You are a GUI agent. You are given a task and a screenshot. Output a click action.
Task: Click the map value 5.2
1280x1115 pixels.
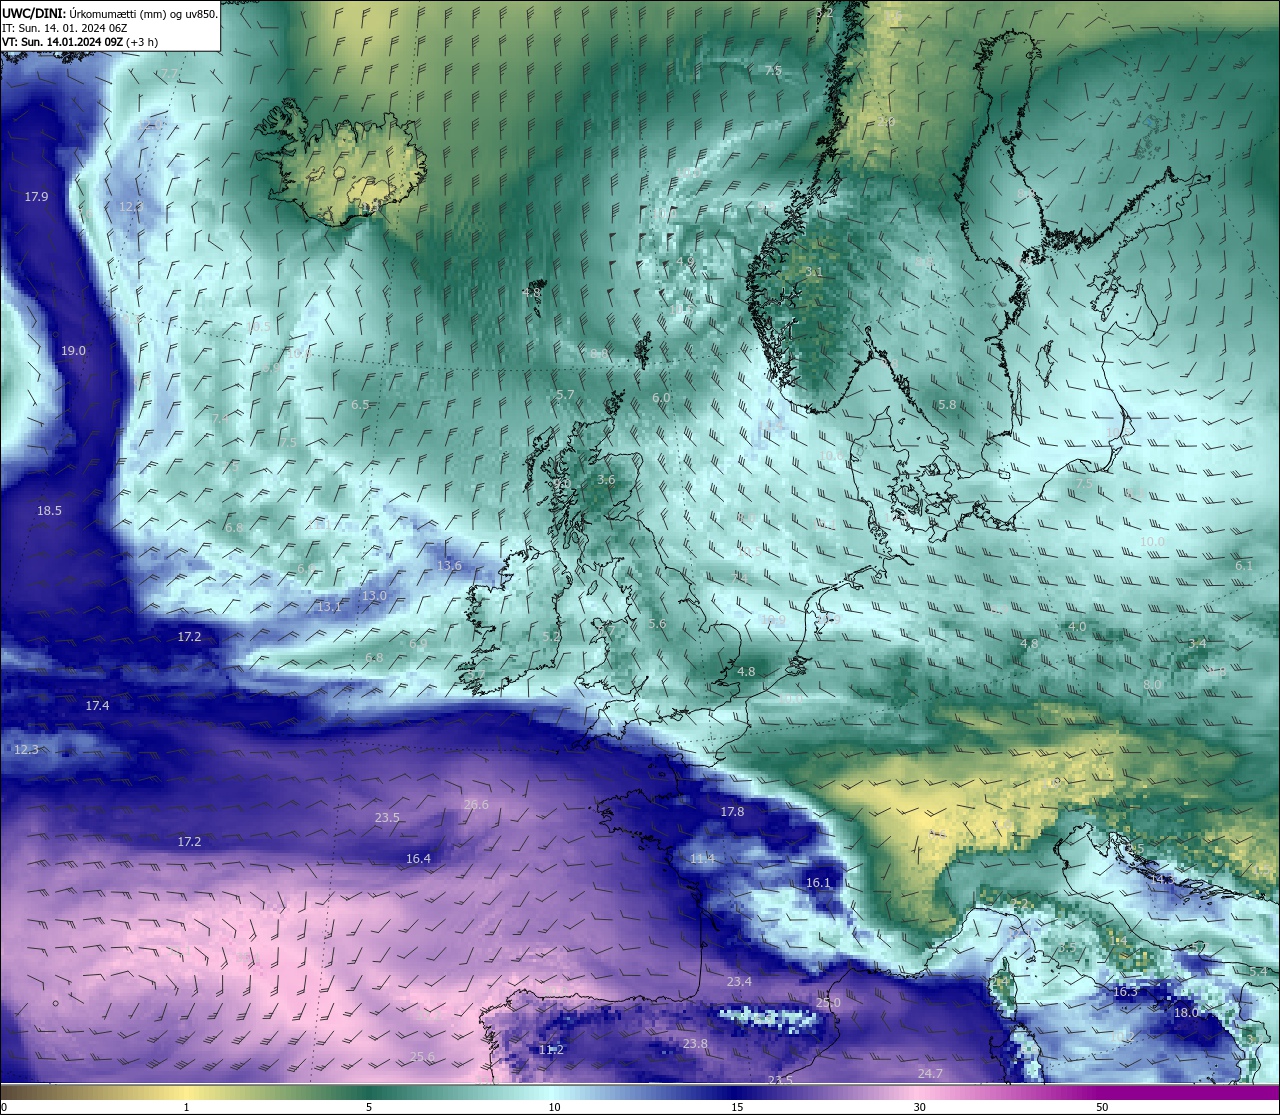click(x=551, y=637)
